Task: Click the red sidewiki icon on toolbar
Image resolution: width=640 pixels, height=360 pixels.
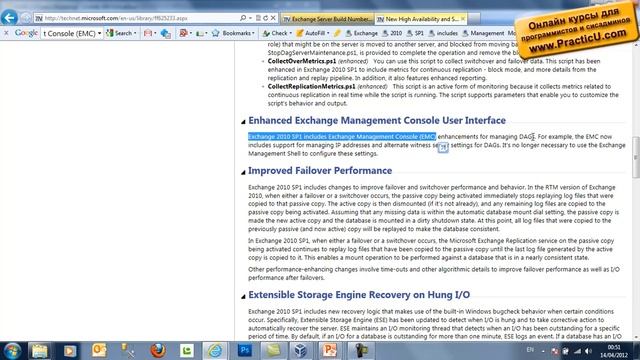Action: [x=184, y=33]
